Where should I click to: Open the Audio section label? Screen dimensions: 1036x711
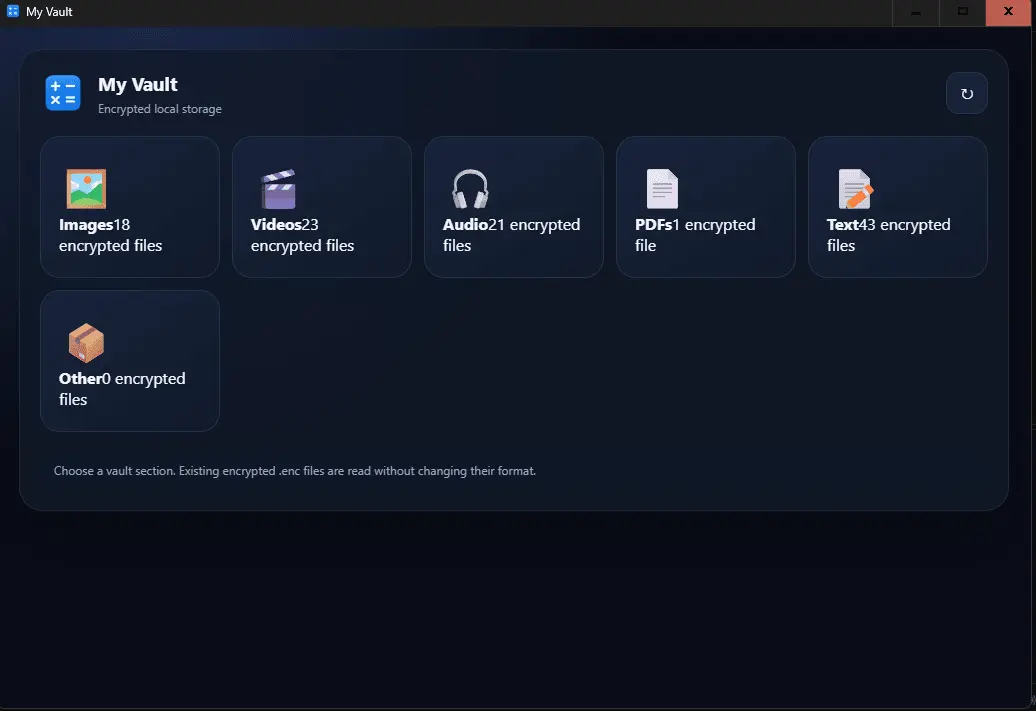[x=465, y=225]
